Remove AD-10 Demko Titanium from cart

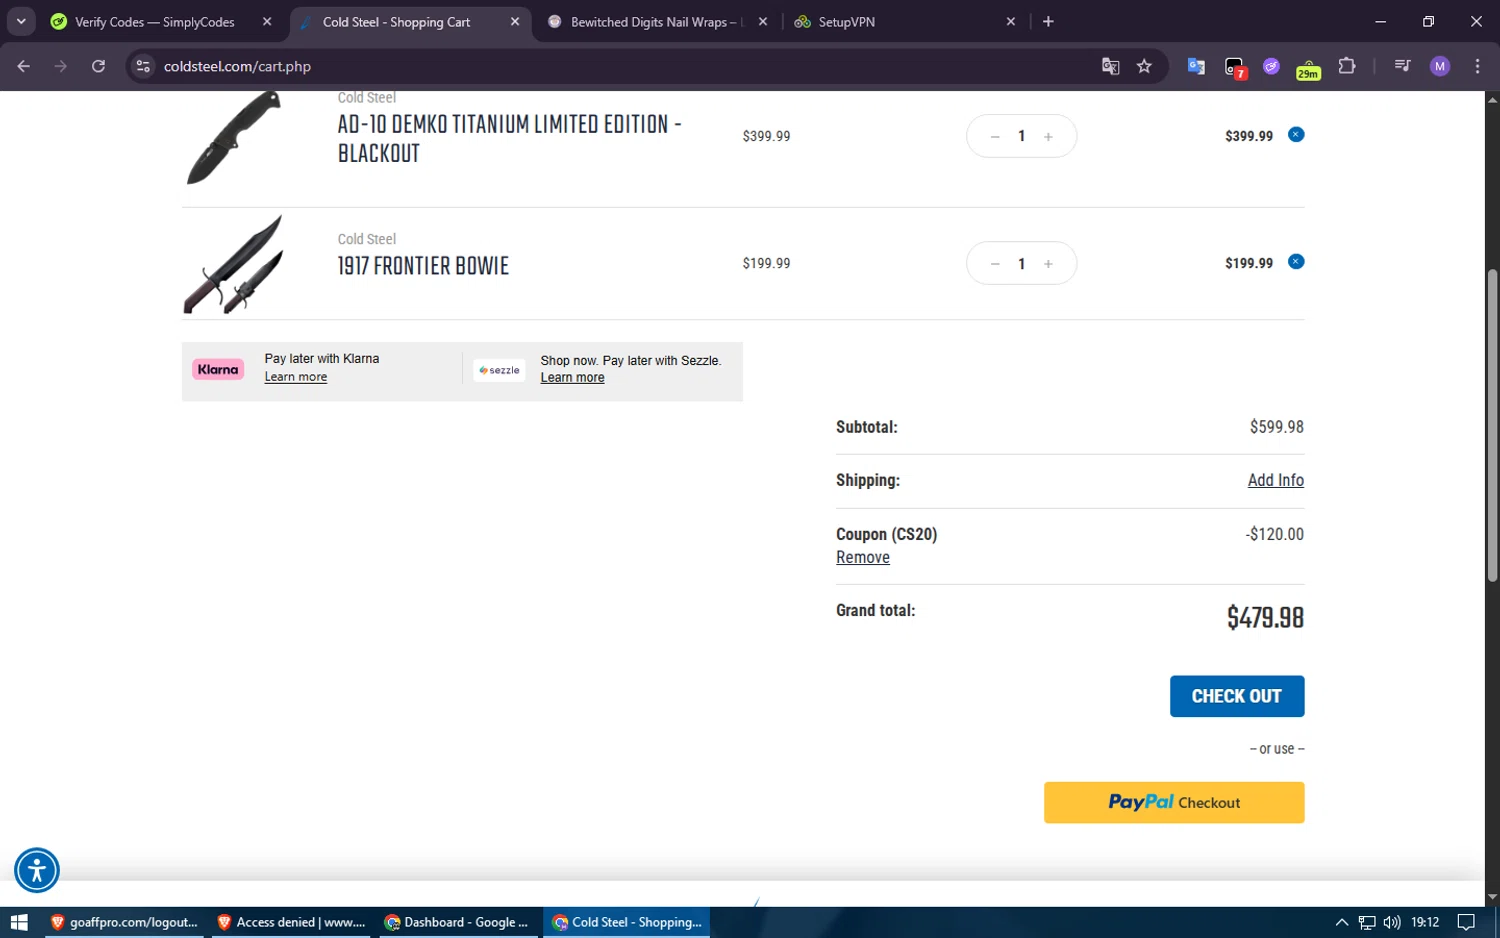click(x=1296, y=135)
